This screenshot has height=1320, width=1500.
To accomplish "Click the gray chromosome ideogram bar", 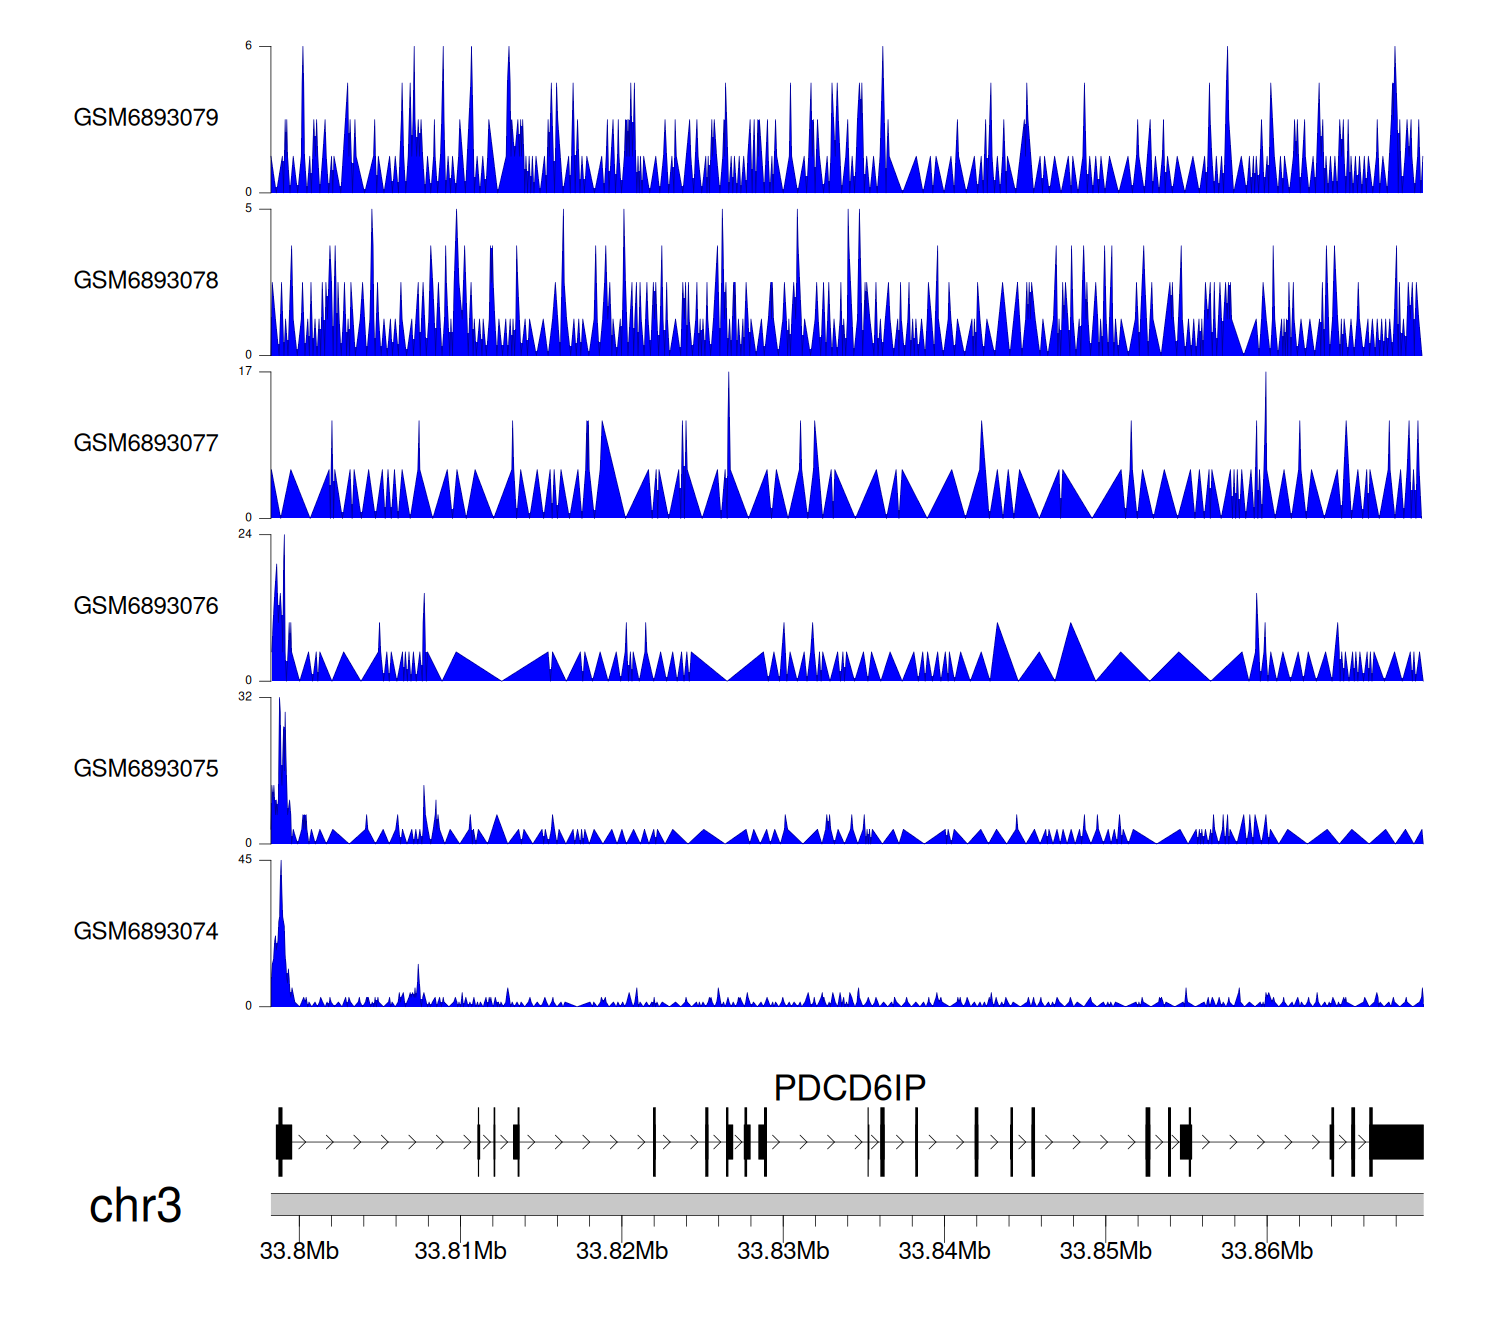I will 846,1204.
